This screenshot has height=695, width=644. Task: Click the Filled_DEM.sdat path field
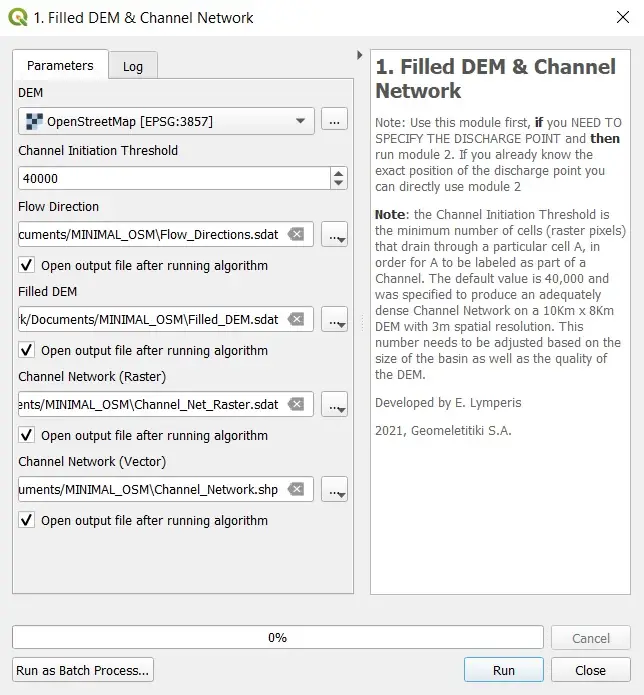[166, 319]
